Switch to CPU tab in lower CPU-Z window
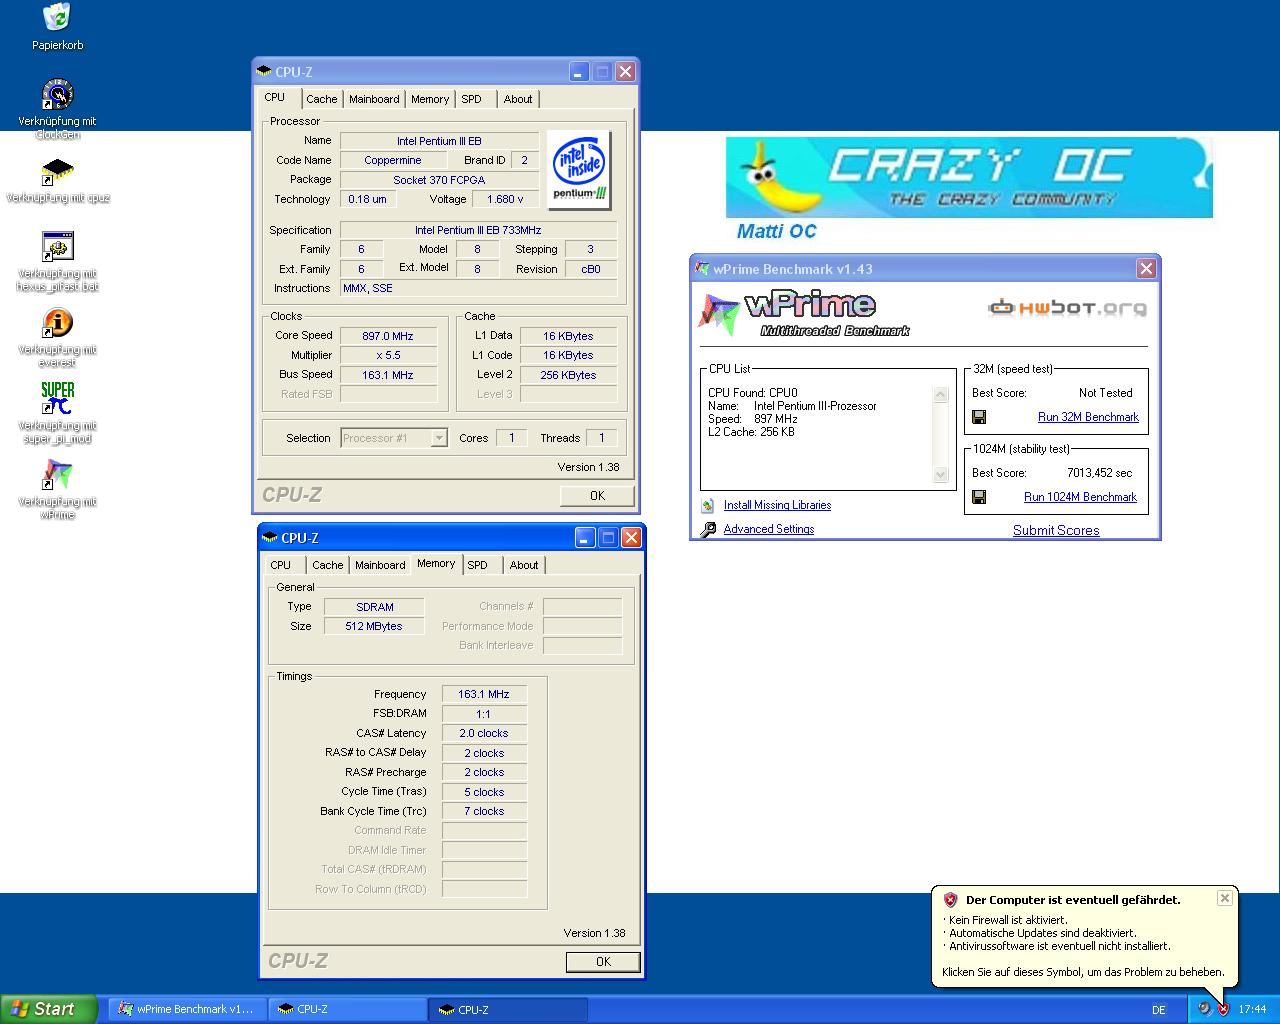Screen dimensions: 1280x1024 click(x=281, y=565)
